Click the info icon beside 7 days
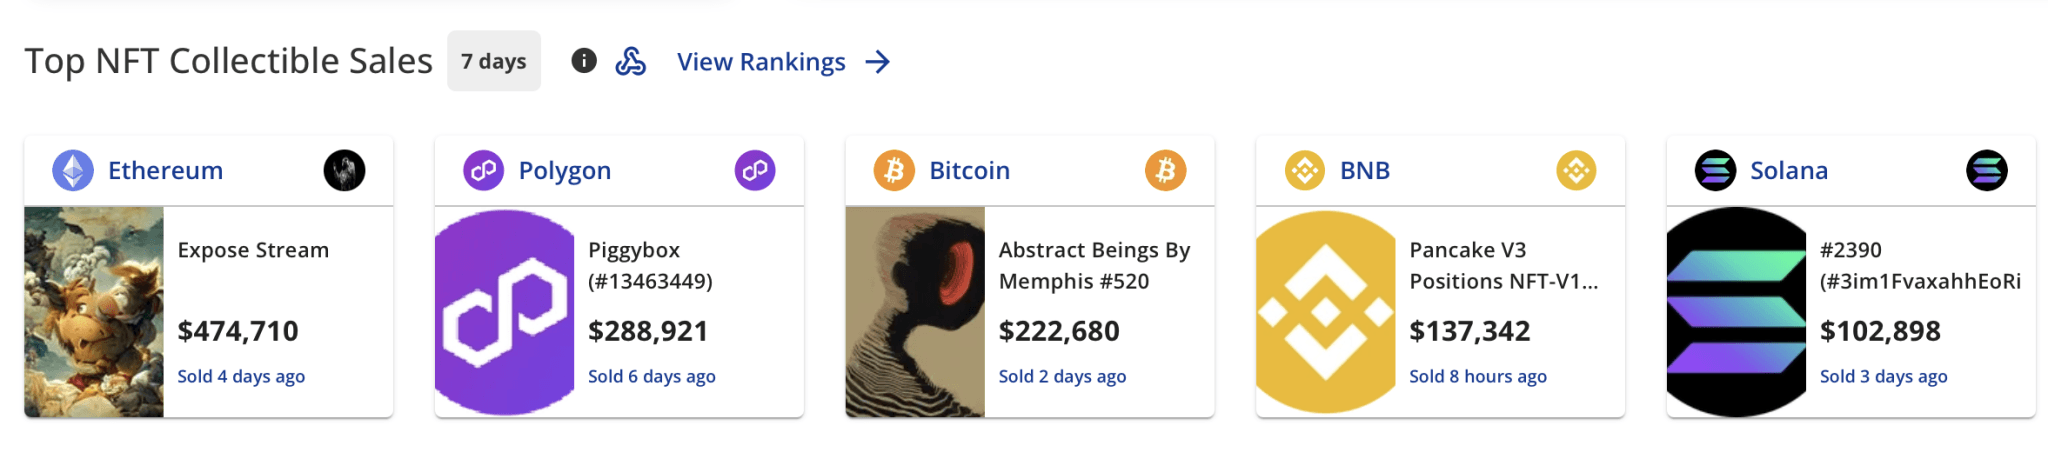Screen dimensions: 2048x459 click(x=584, y=61)
